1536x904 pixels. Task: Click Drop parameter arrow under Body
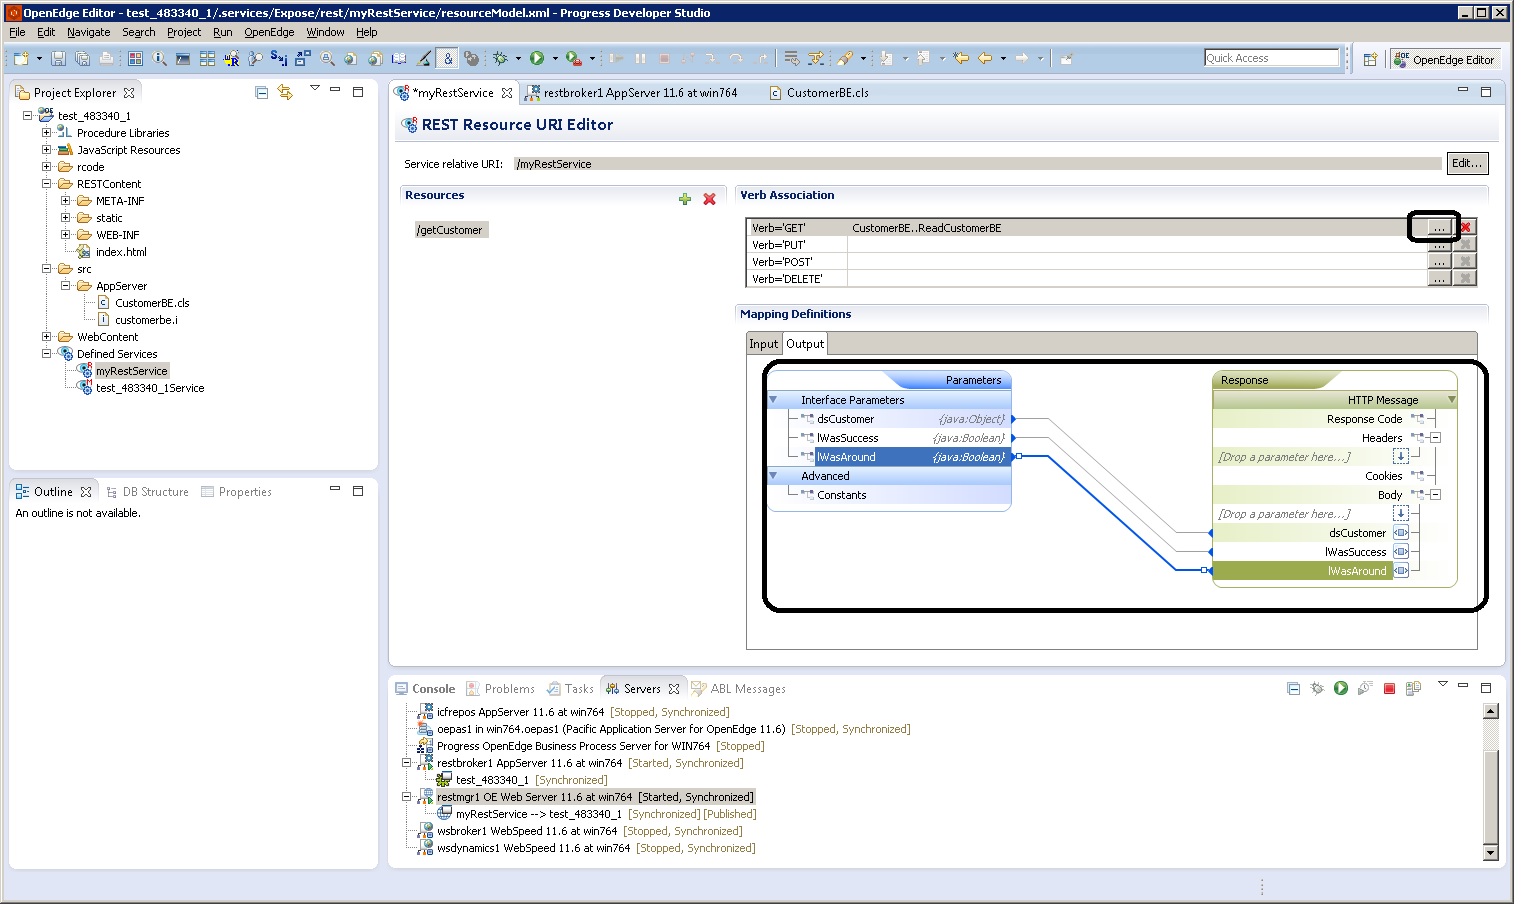coord(1400,514)
